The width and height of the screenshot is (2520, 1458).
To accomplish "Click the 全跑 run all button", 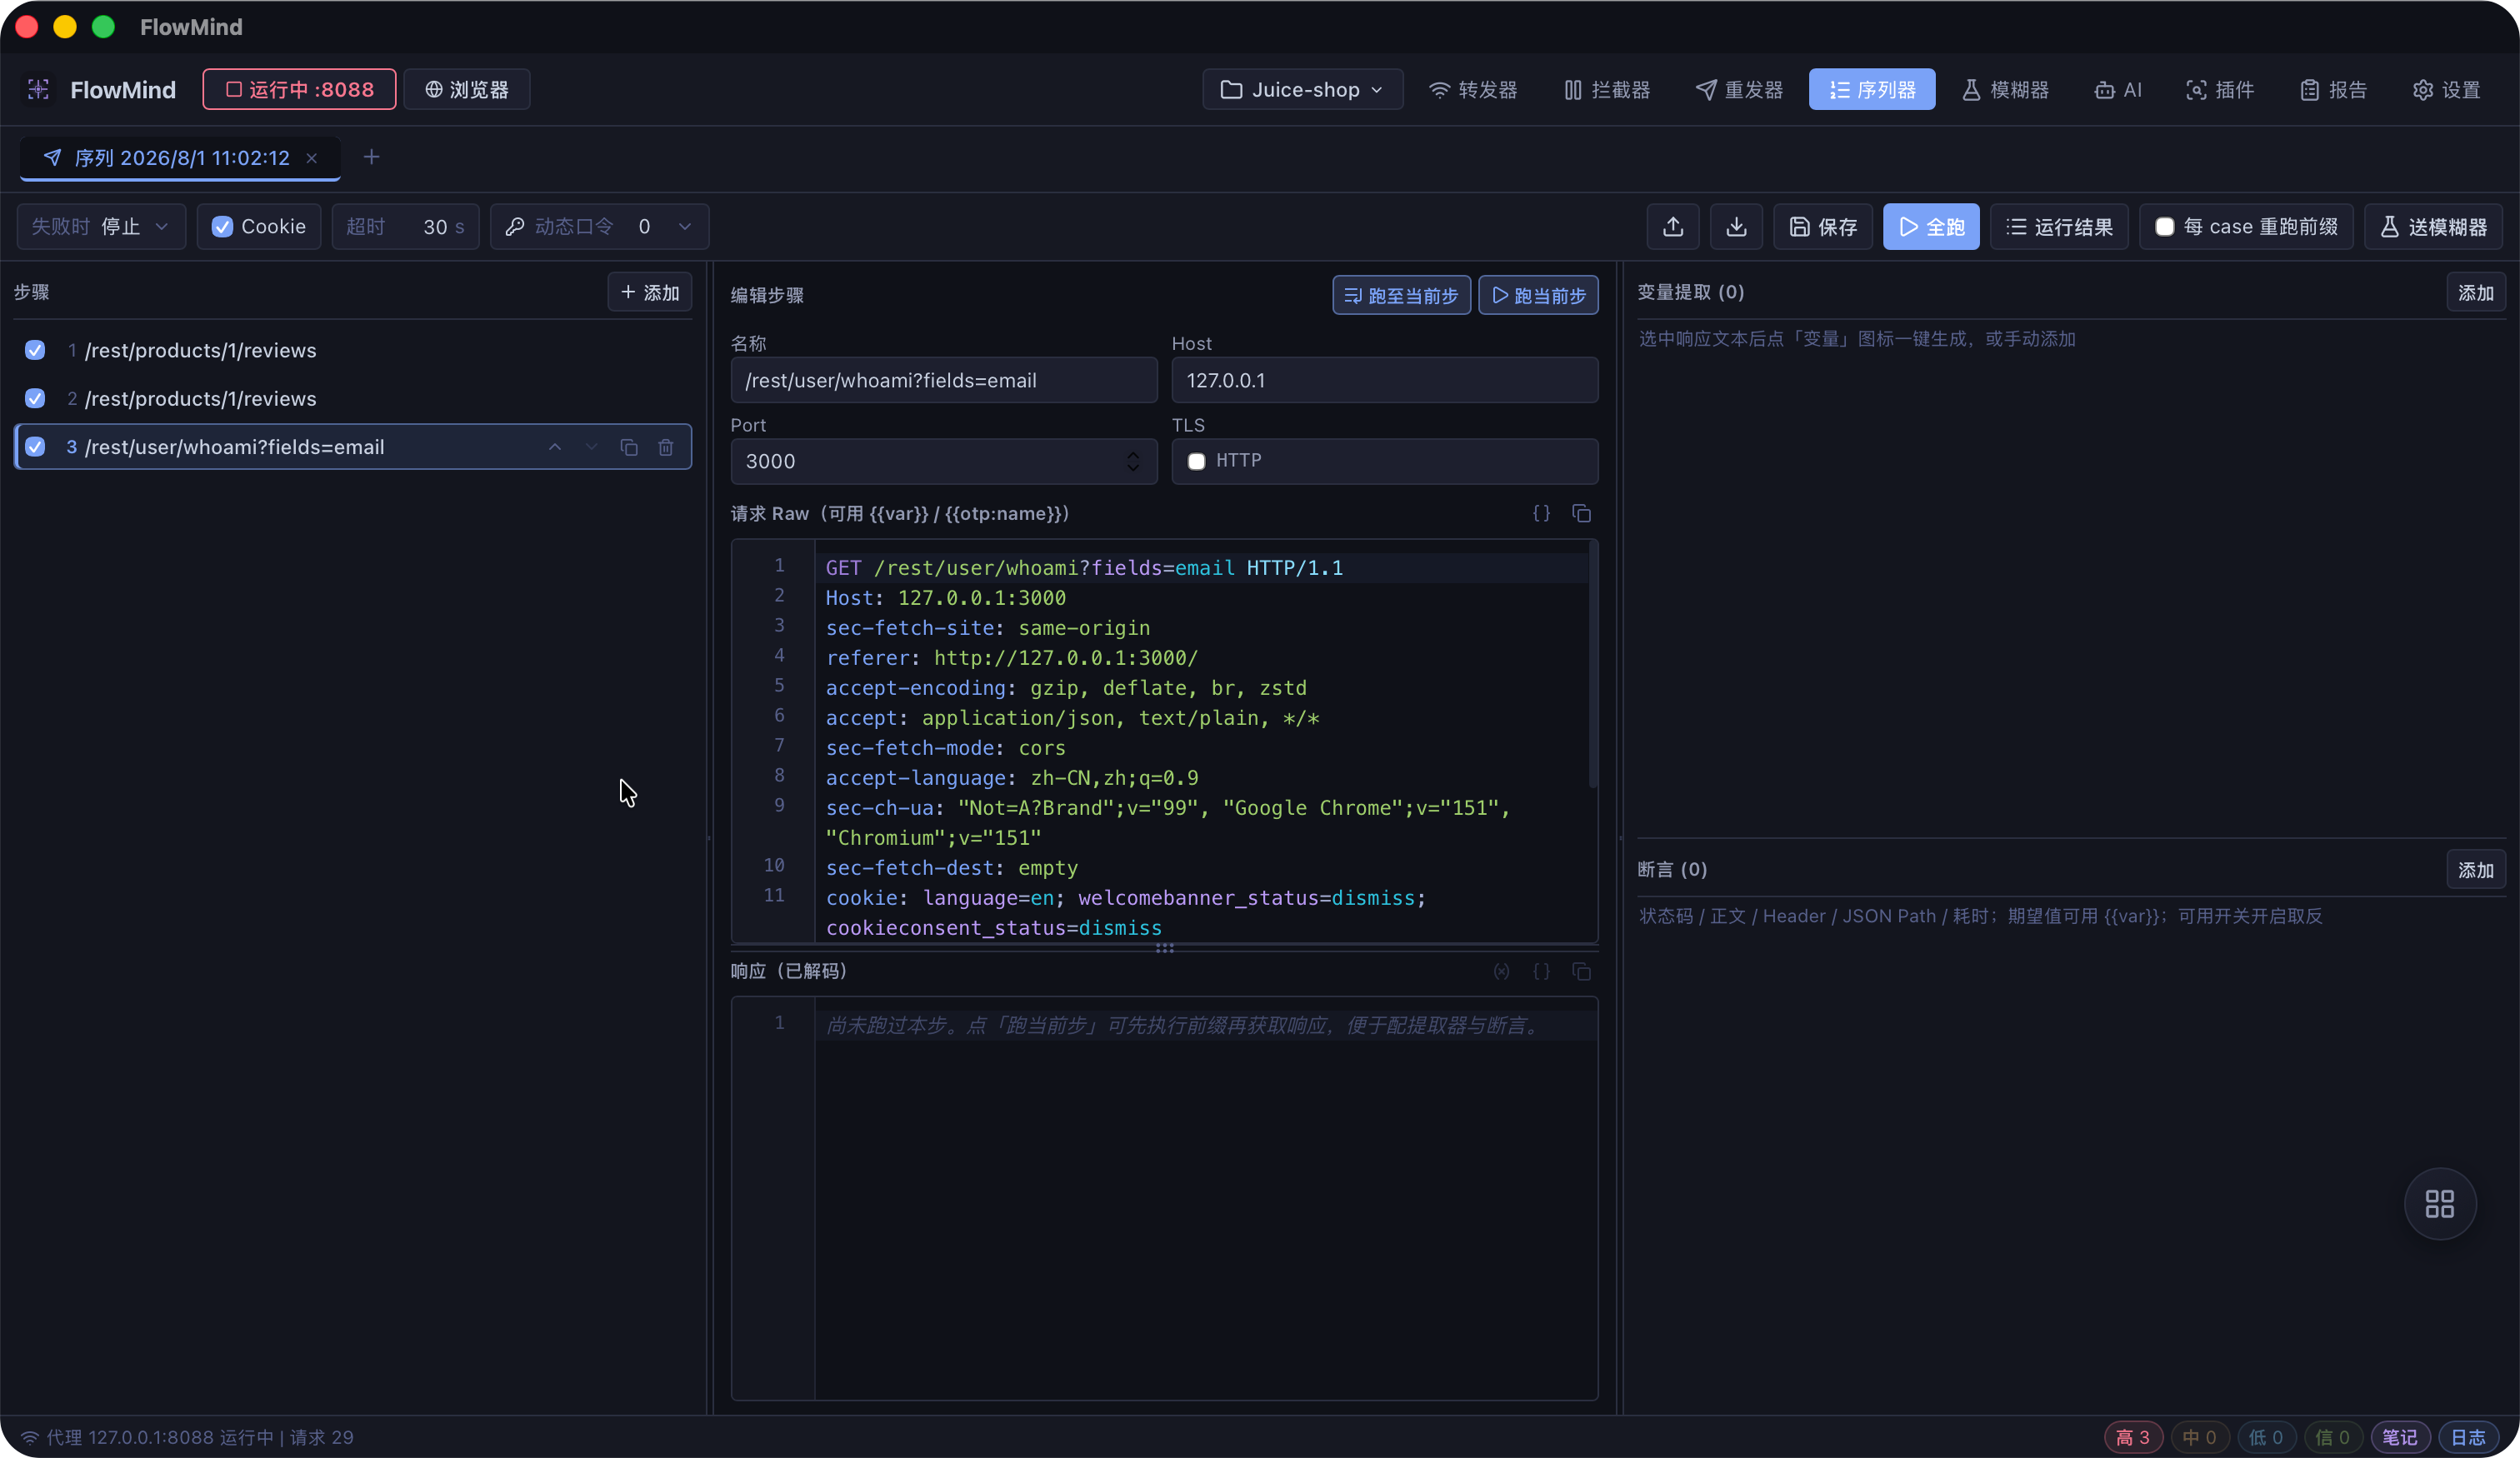I will point(1931,227).
